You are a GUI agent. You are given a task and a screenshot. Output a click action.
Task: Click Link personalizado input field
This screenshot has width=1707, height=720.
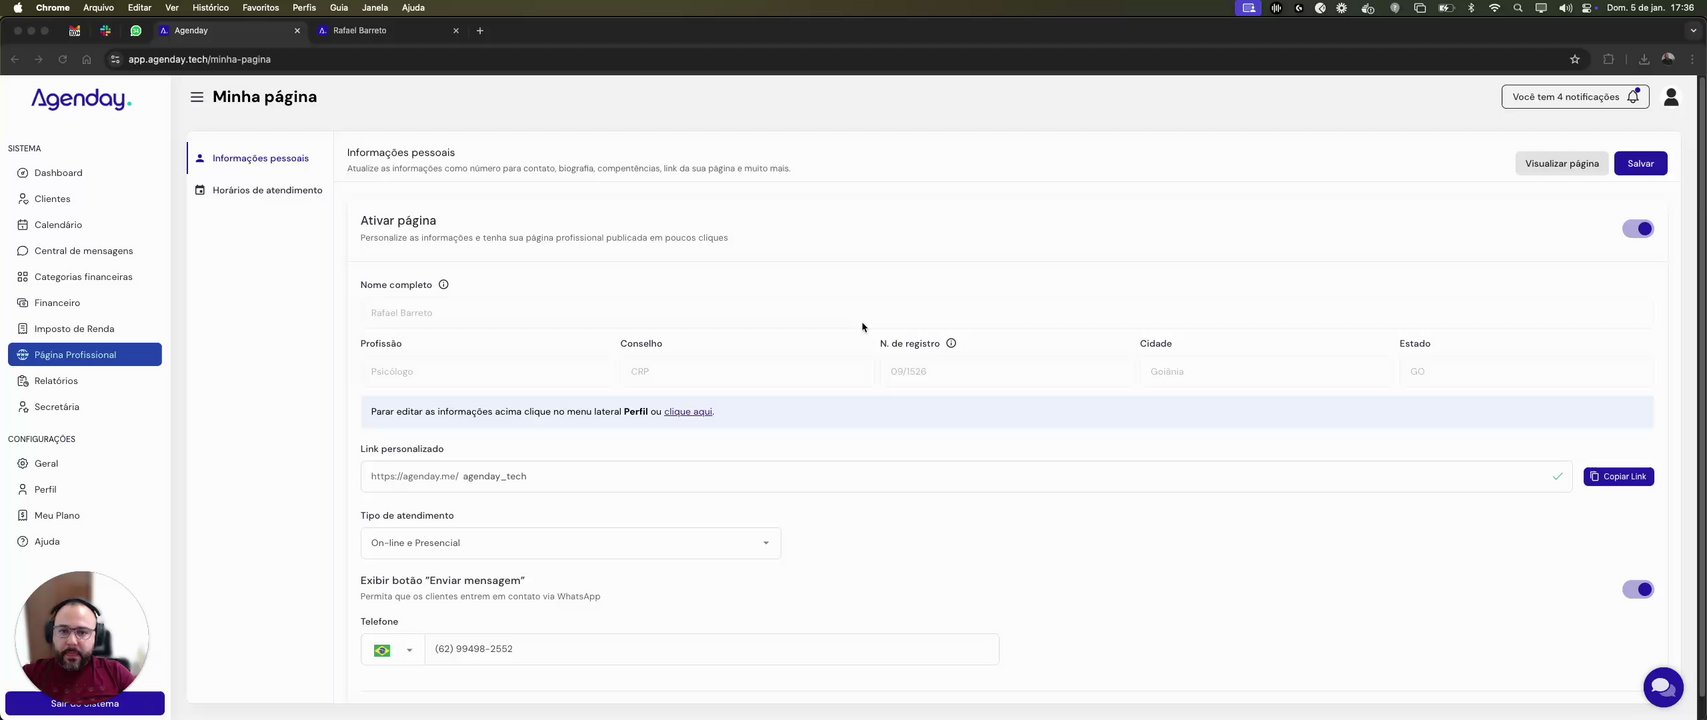966,477
